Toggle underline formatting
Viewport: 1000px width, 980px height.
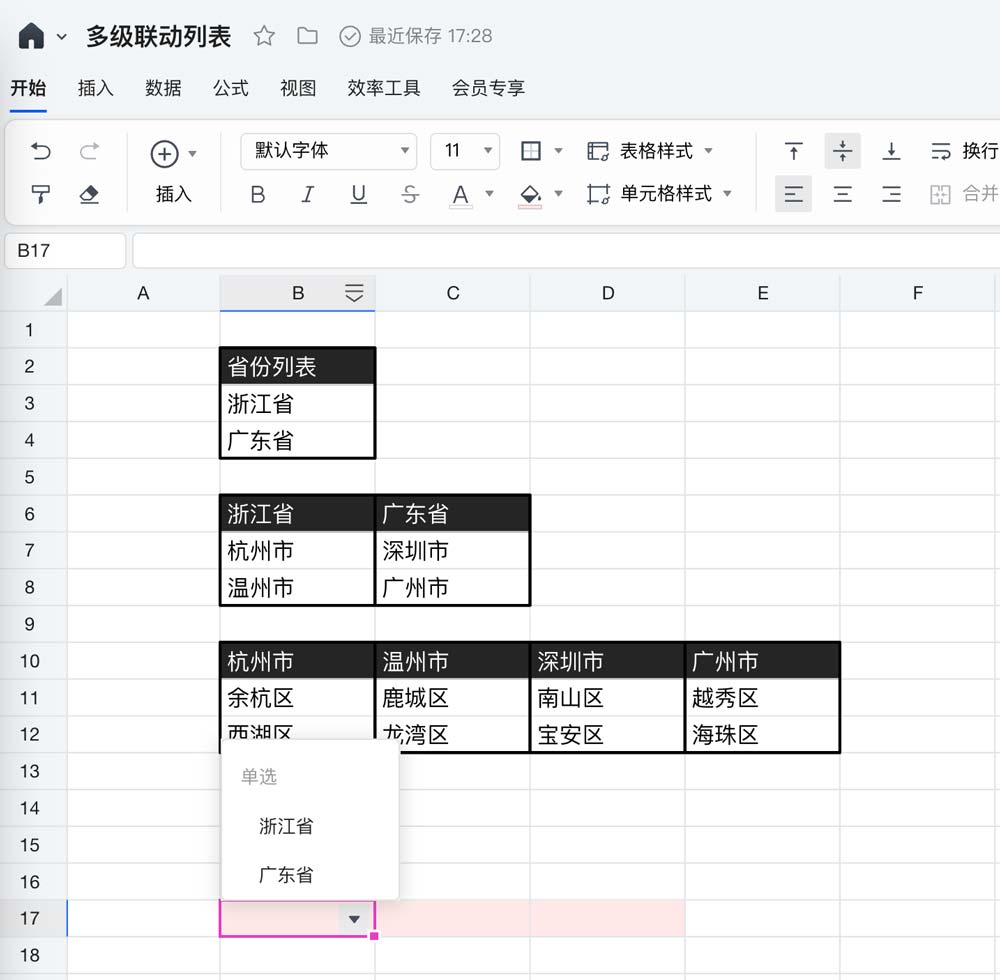pyautogui.click(x=358, y=194)
